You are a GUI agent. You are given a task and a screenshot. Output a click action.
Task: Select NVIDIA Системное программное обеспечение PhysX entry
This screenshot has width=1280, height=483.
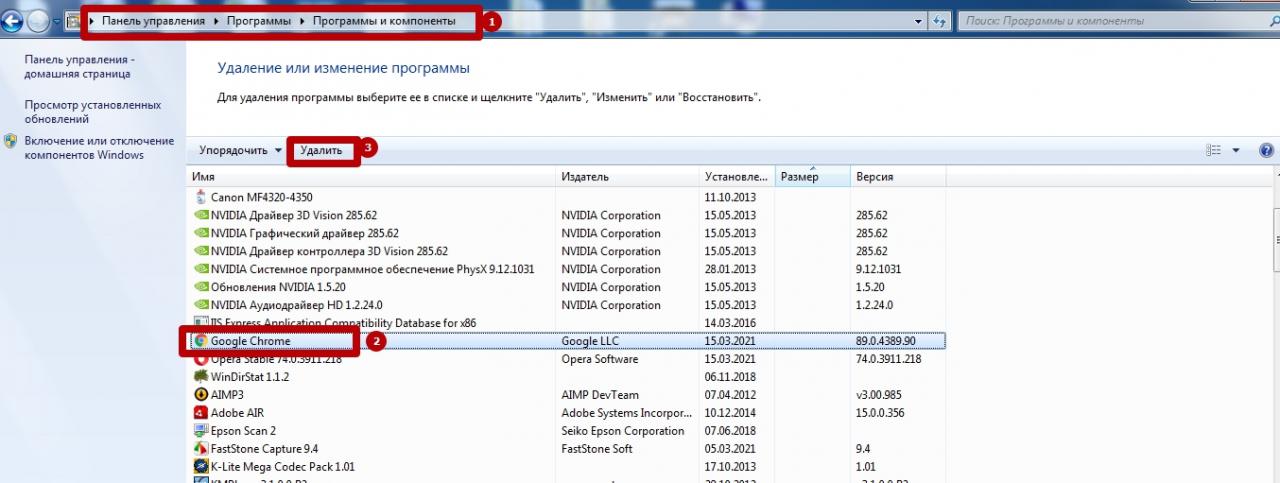pos(372,269)
